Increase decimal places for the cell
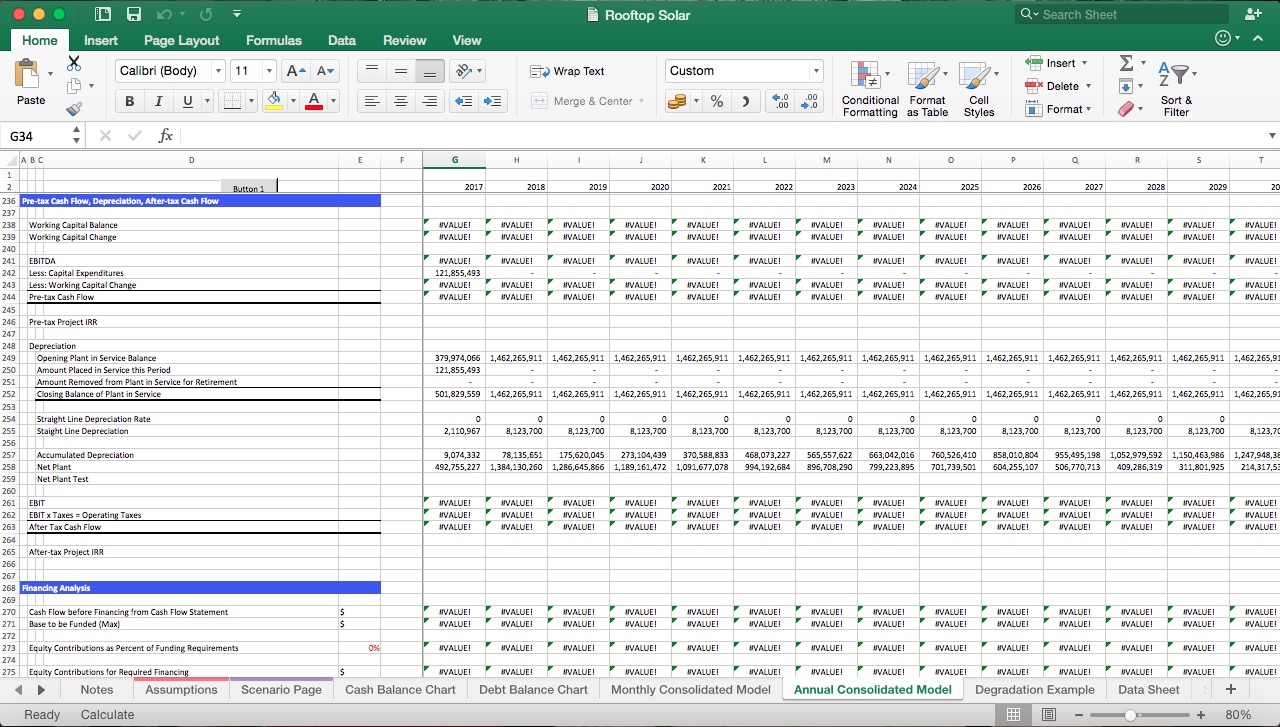Viewport: 1280px width, 727px height. 781,101
